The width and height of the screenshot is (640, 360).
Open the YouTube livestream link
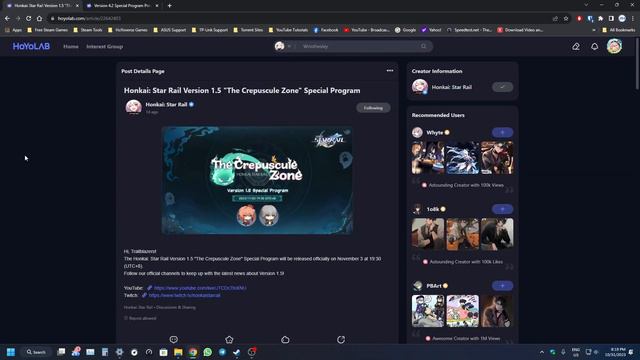(x=200, y=288)
